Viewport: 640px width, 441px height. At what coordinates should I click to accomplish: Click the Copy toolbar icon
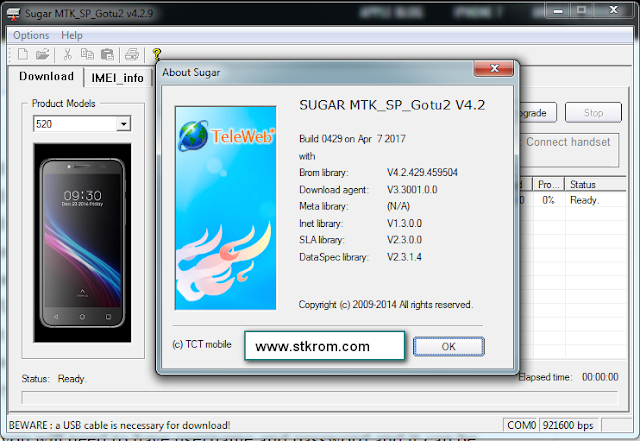[x=87, y=54]
